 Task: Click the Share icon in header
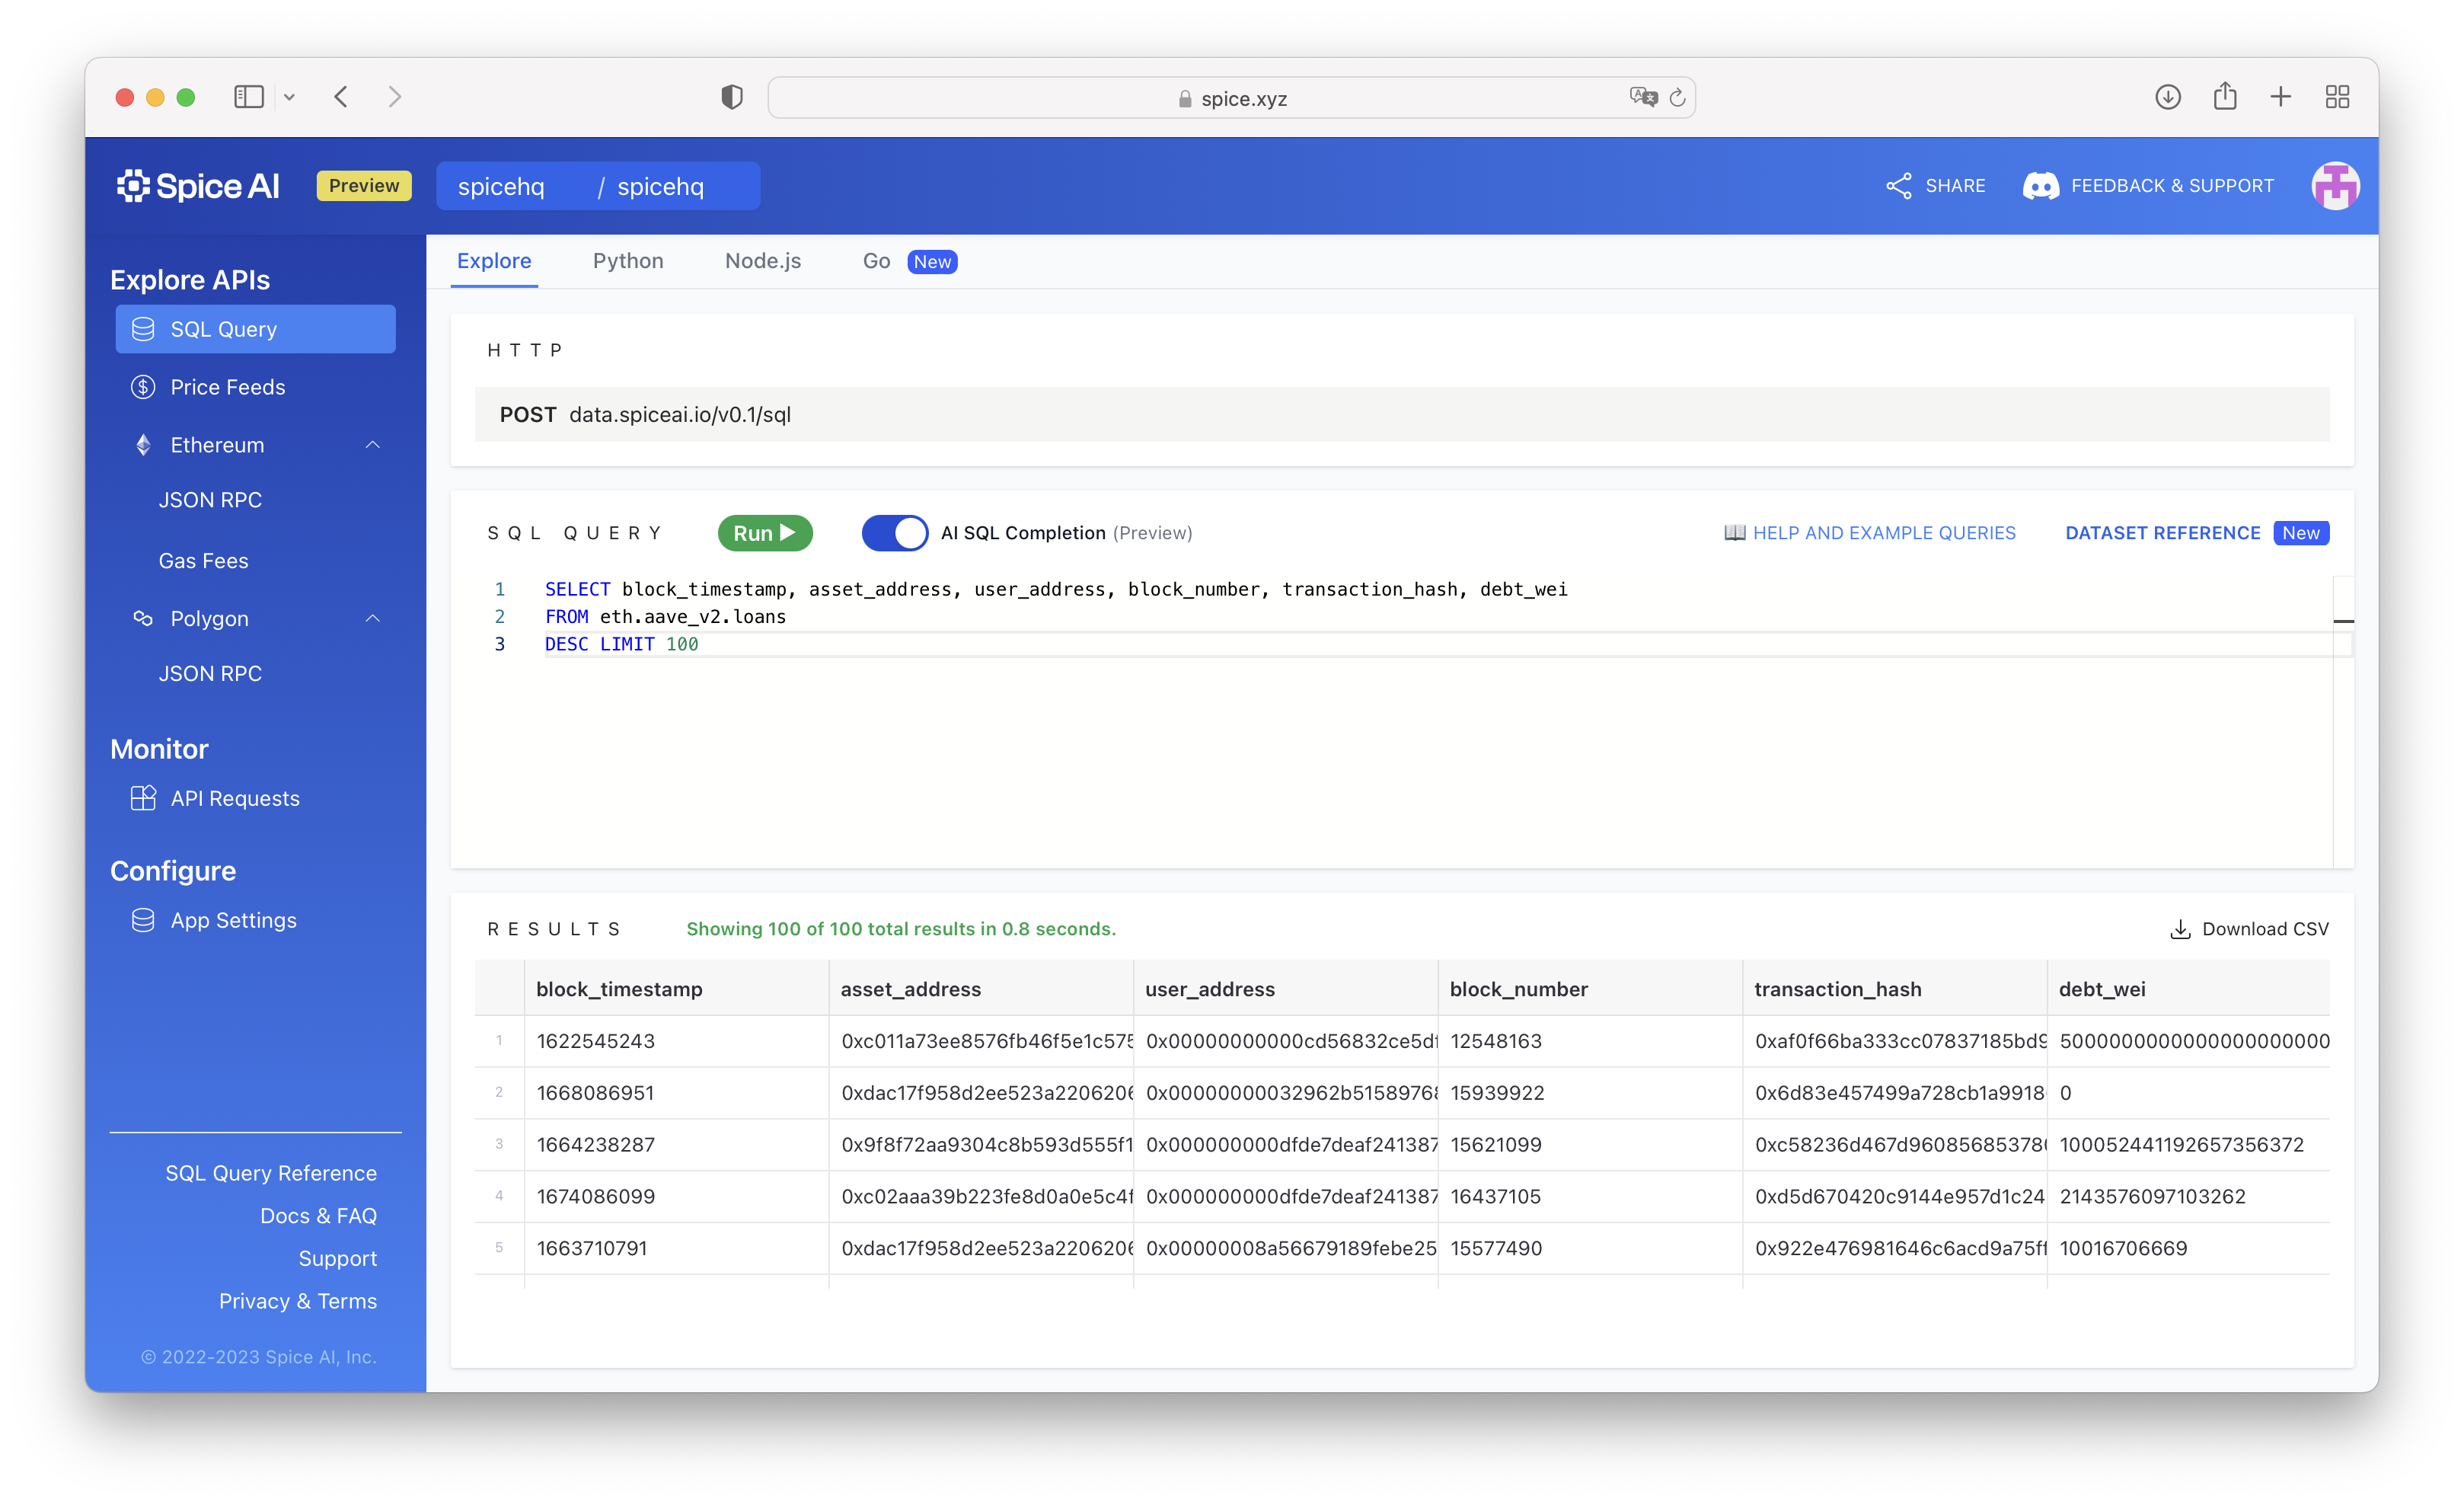click(1898, 186)
